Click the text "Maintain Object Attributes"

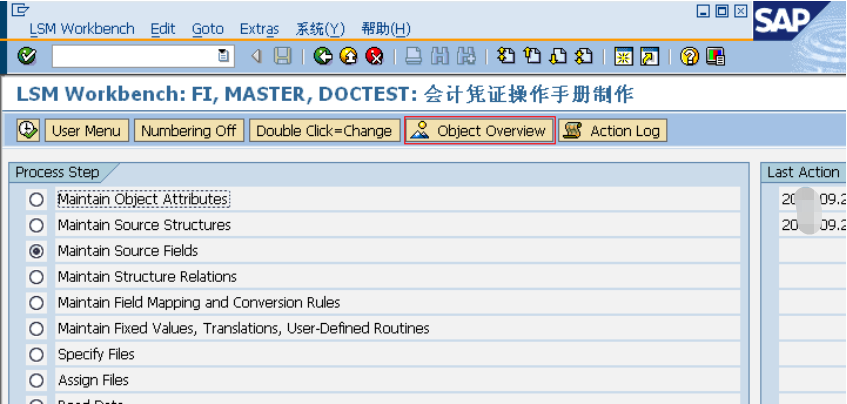pos(143,199)
